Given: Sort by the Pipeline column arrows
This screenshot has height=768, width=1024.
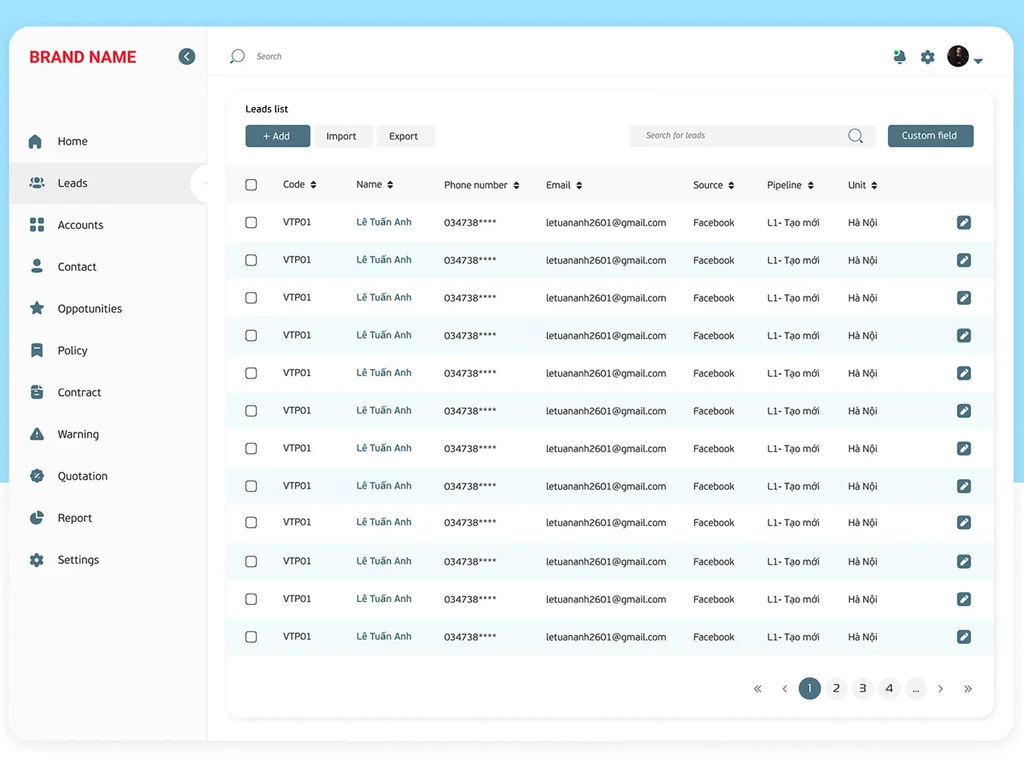Looking at the screenshot, I should coord(810,185).
